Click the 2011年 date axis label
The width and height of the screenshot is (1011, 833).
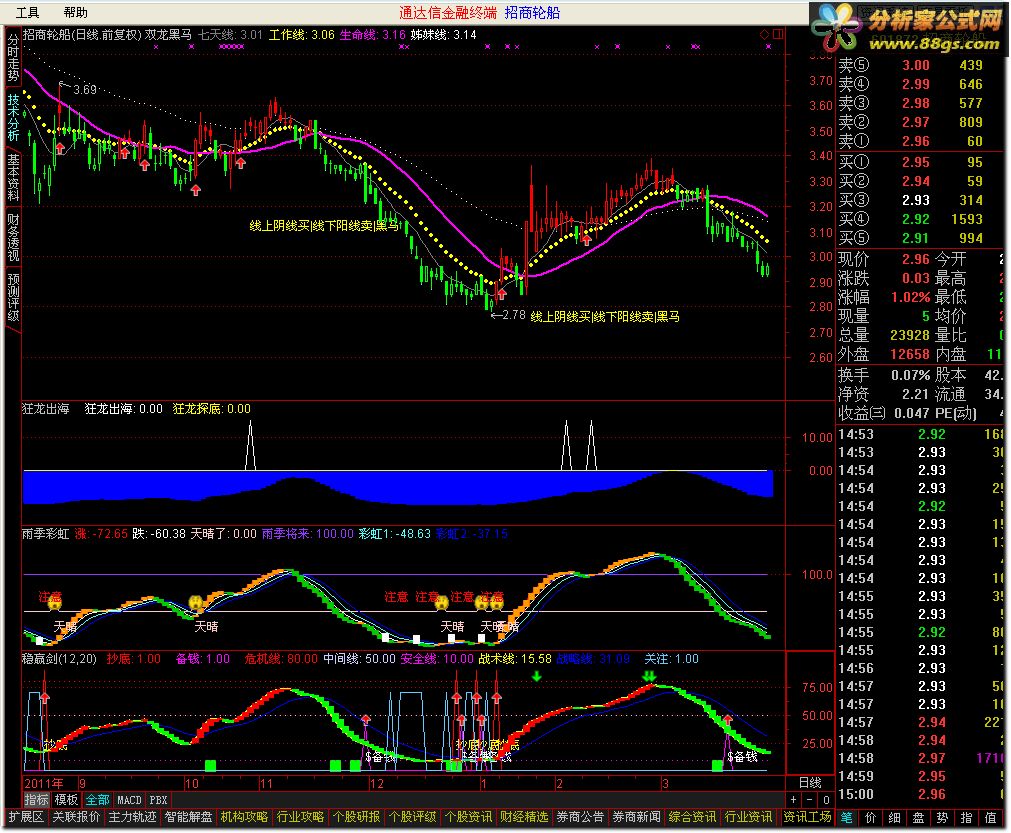click(x=44, y=783)
